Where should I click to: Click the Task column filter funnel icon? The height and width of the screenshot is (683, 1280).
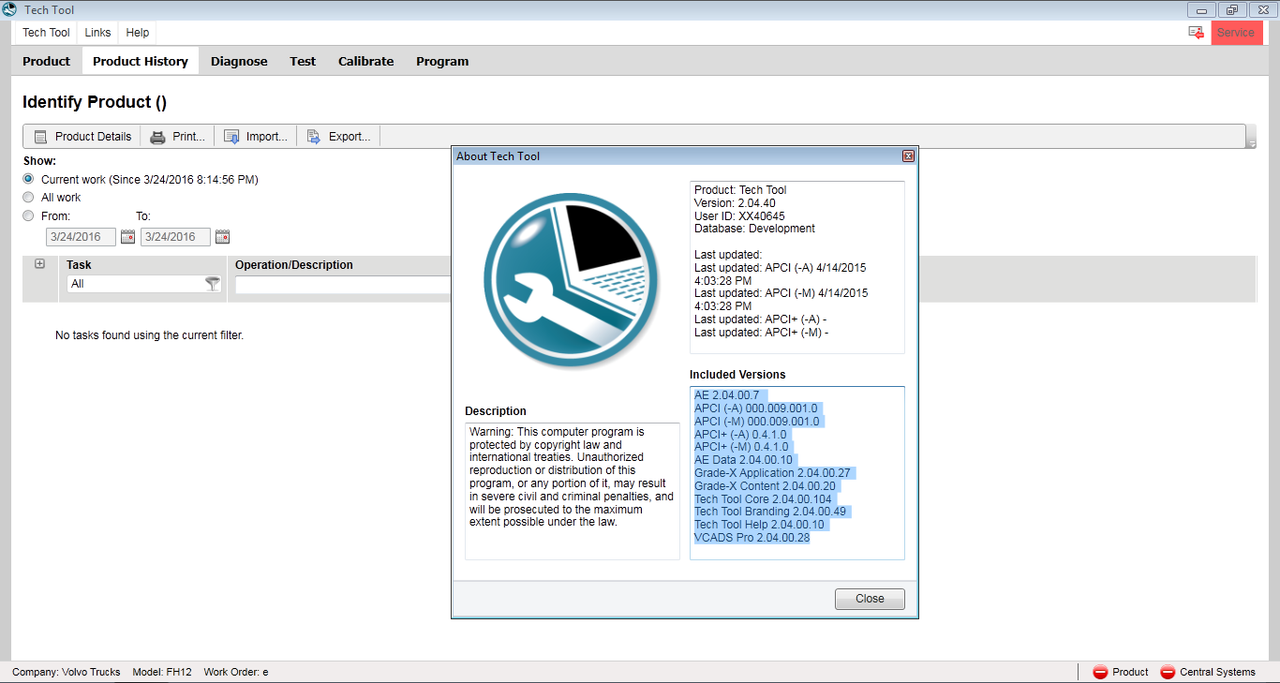(212, 284)
